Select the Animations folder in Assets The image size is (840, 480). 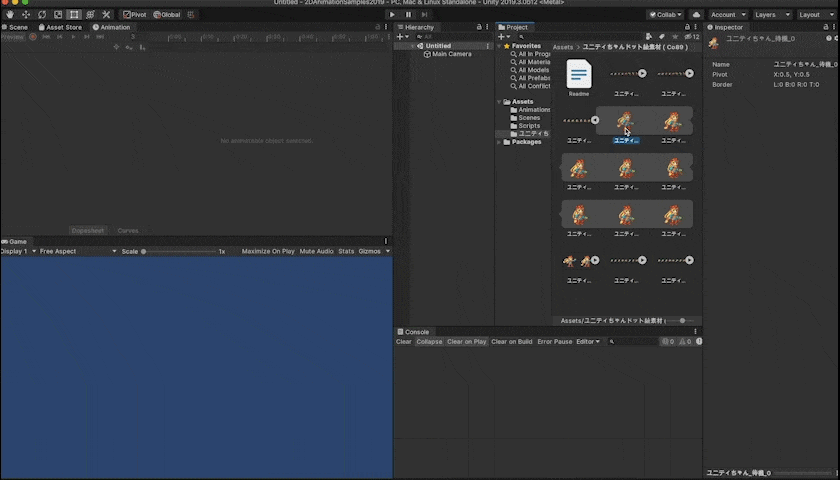tap(530, 110)
